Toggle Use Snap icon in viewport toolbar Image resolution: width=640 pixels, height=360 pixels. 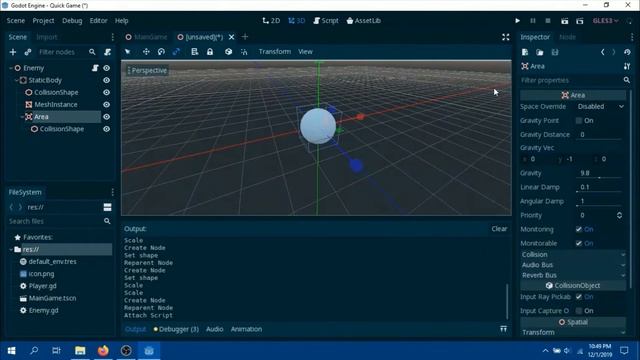pyautogui.click(x=244, y=52)
